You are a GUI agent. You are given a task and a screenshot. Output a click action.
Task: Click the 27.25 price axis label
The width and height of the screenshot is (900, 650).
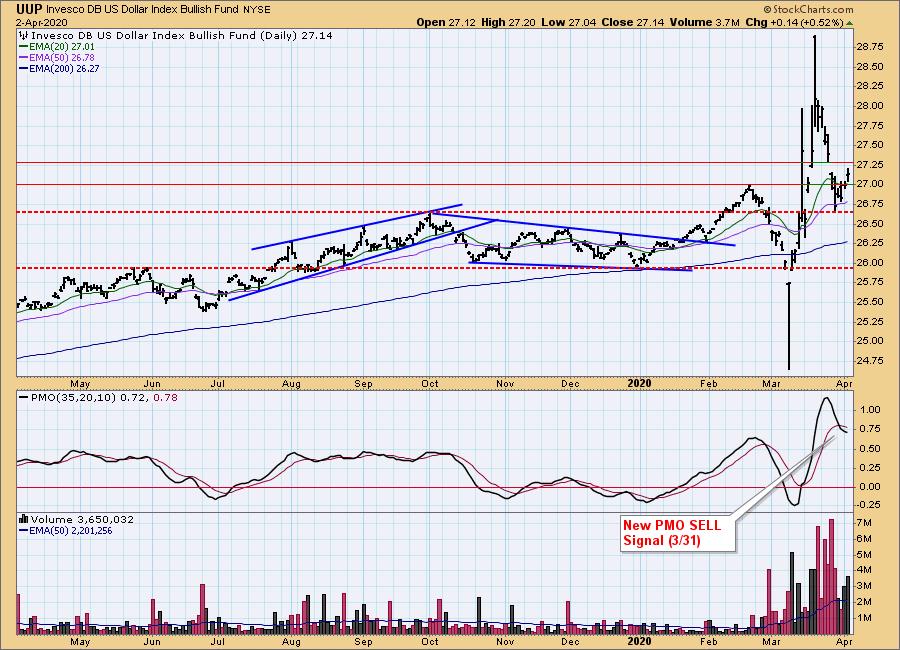click(x=870, y=165)
